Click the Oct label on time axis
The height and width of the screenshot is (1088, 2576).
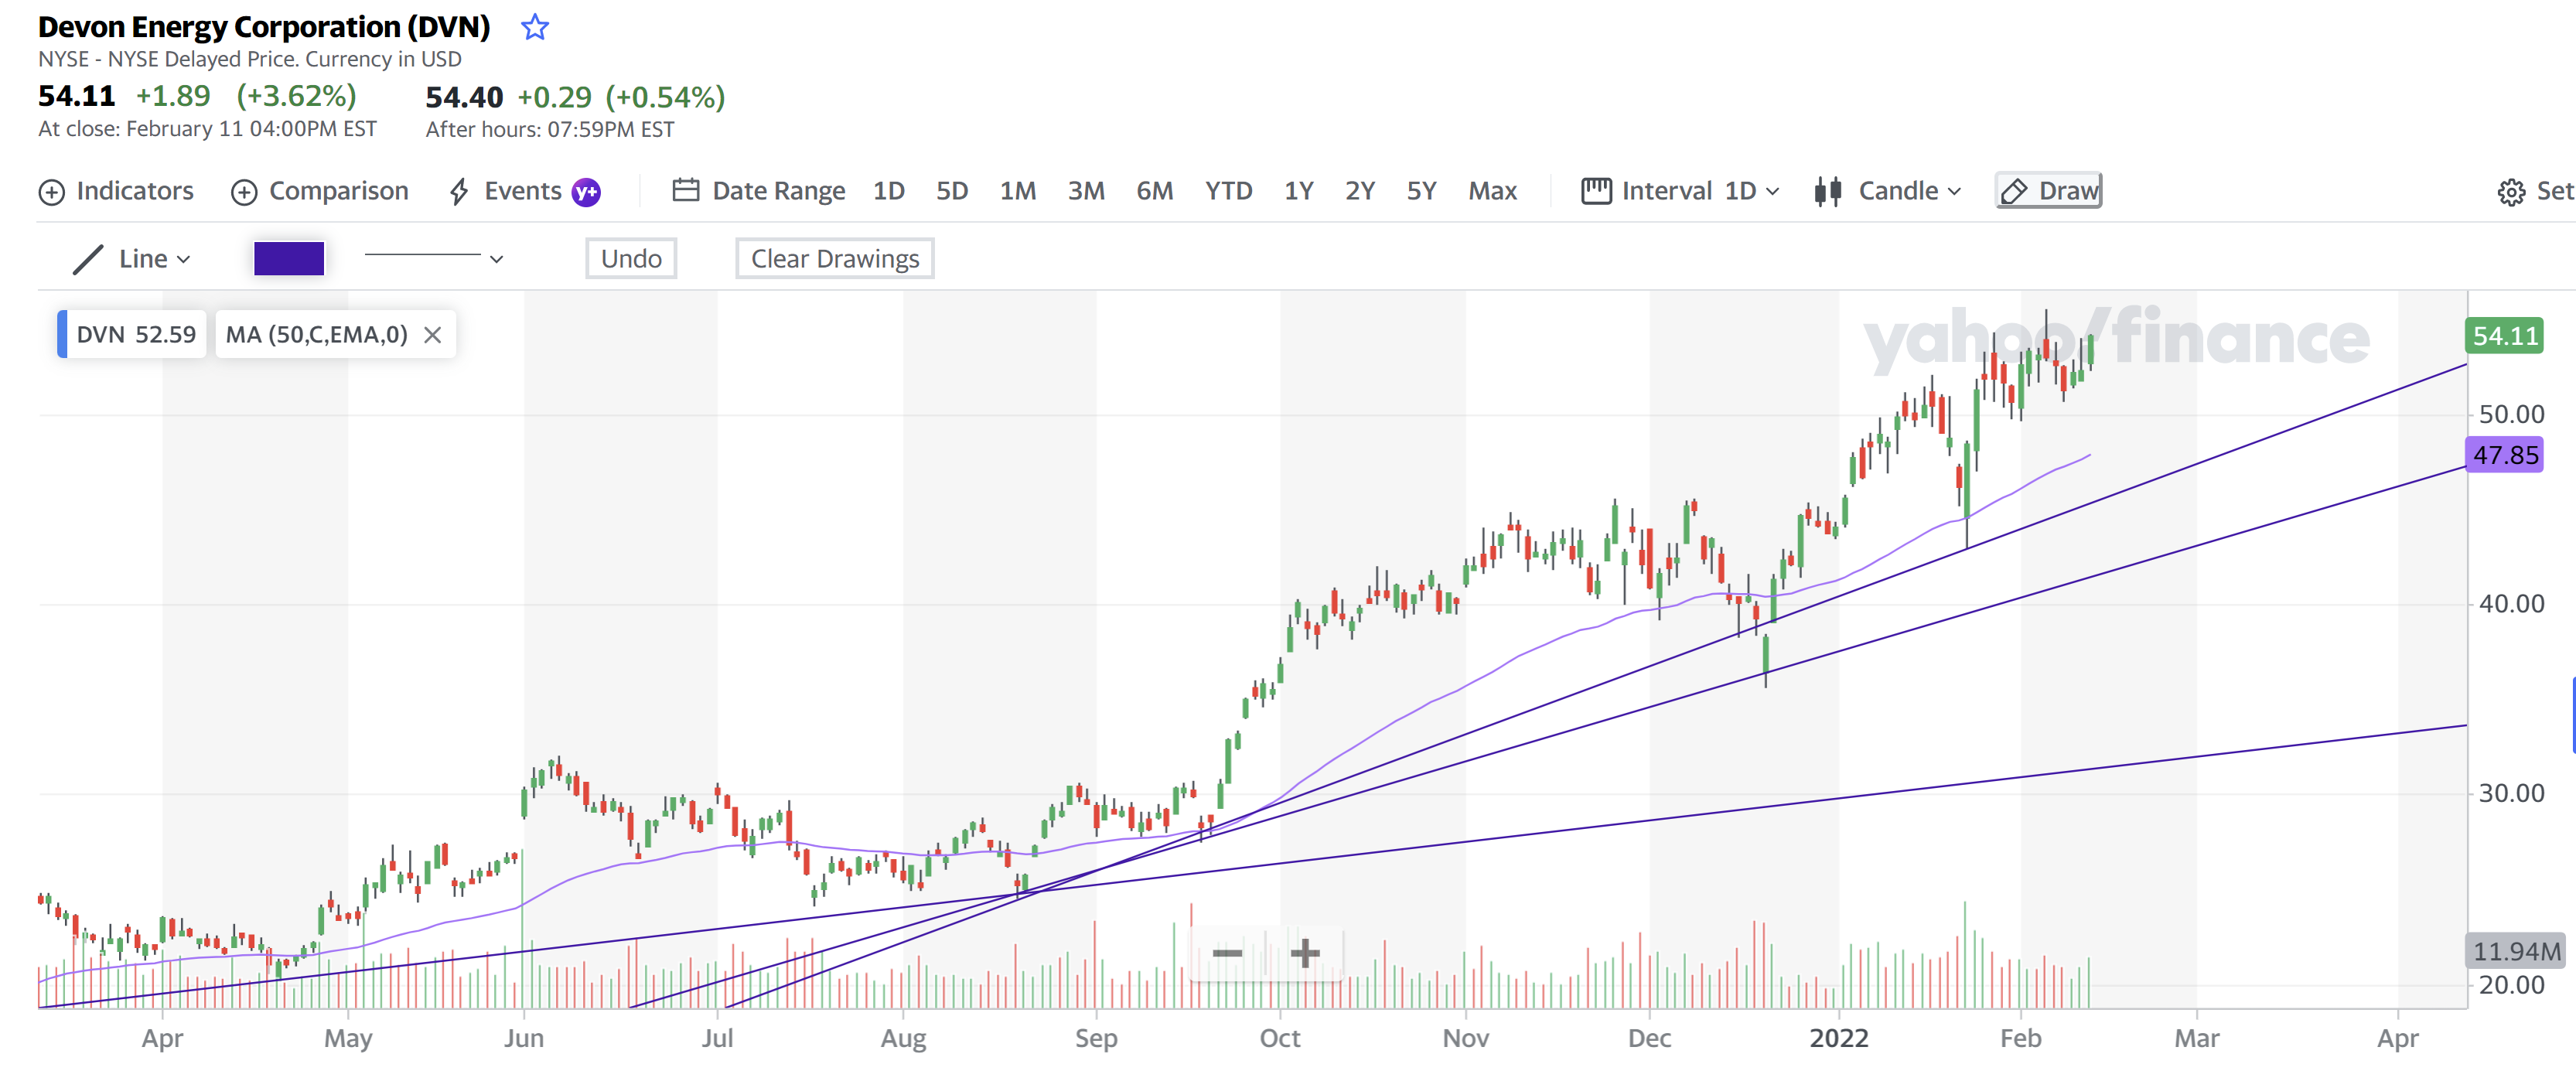click(1280, 1038)
